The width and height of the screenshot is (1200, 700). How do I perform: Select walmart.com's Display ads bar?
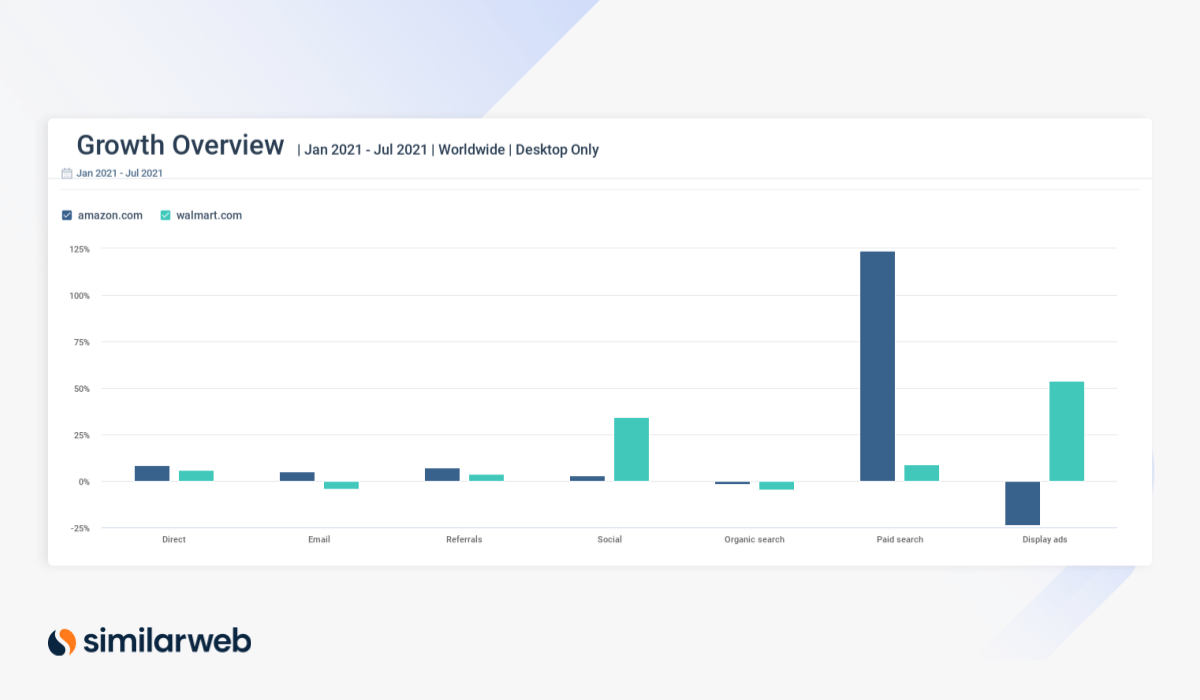click(1066, 431)
